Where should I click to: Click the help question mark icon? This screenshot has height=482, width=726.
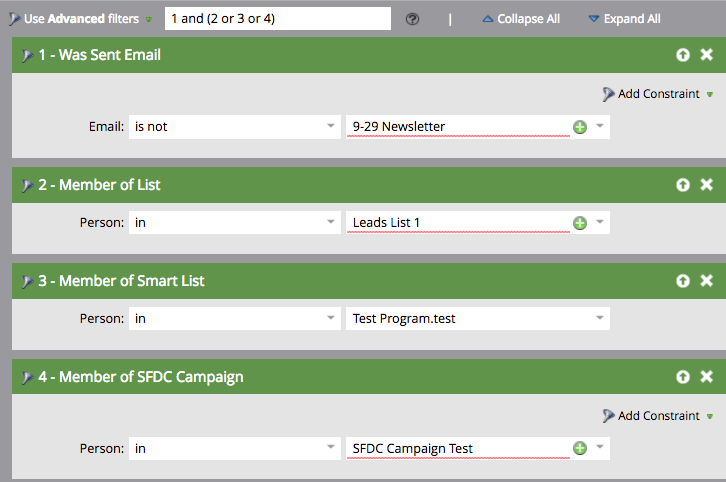(x=412, y=19)
